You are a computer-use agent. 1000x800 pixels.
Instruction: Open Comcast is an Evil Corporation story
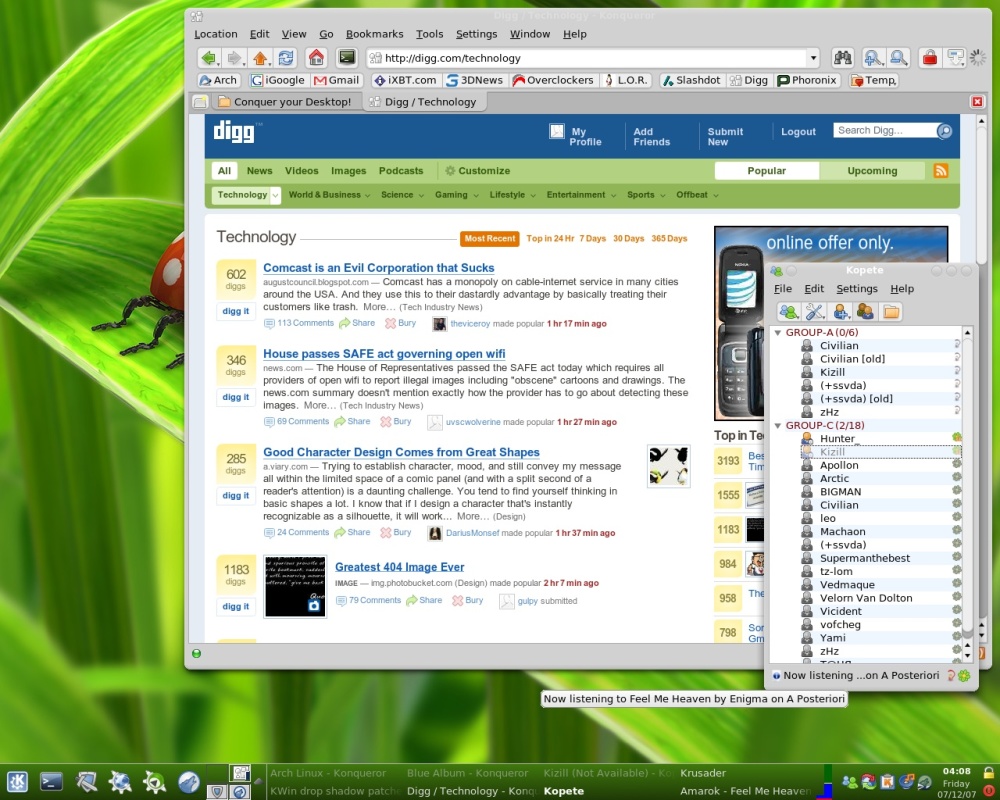point(379,268)
